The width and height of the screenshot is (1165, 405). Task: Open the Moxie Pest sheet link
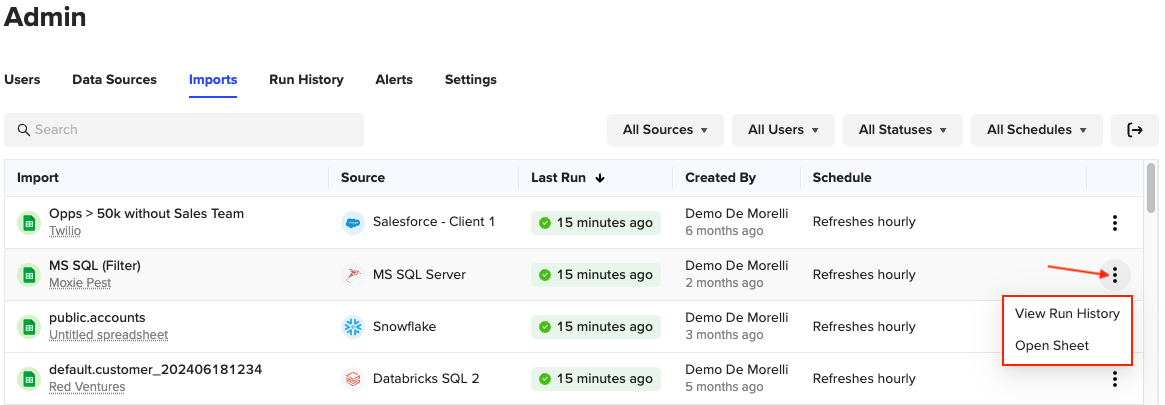click(78, 284)
